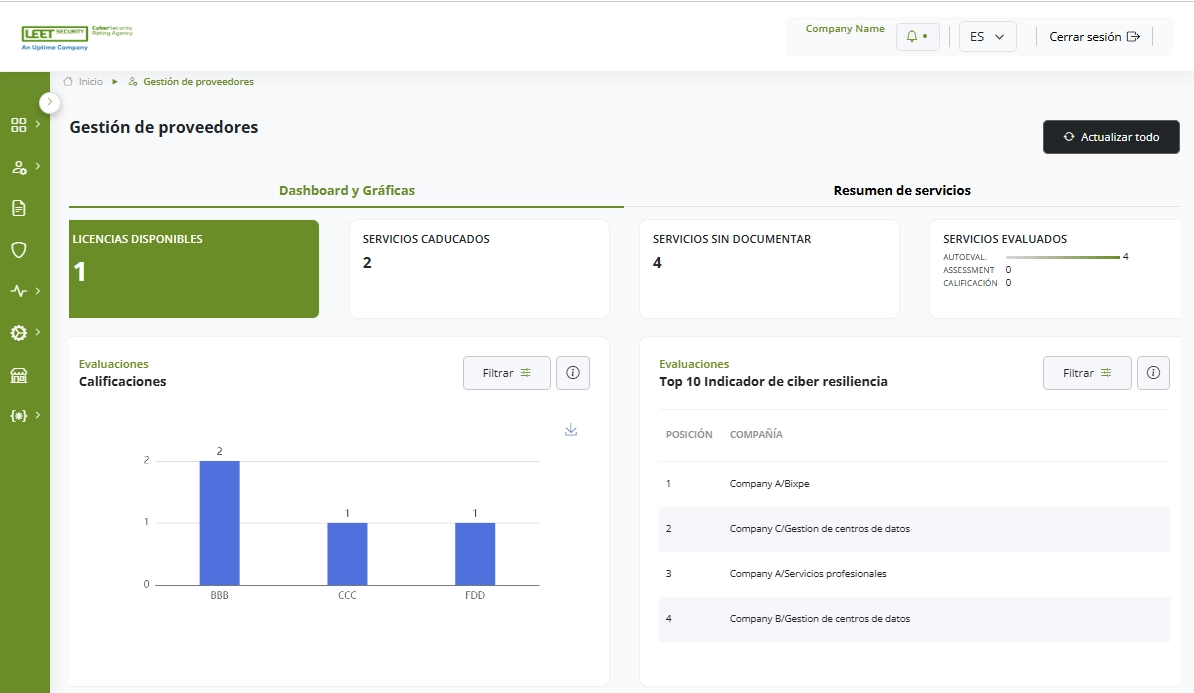
Task: Open the dashboard grid icon in sidebar
Action: (19, 125)
